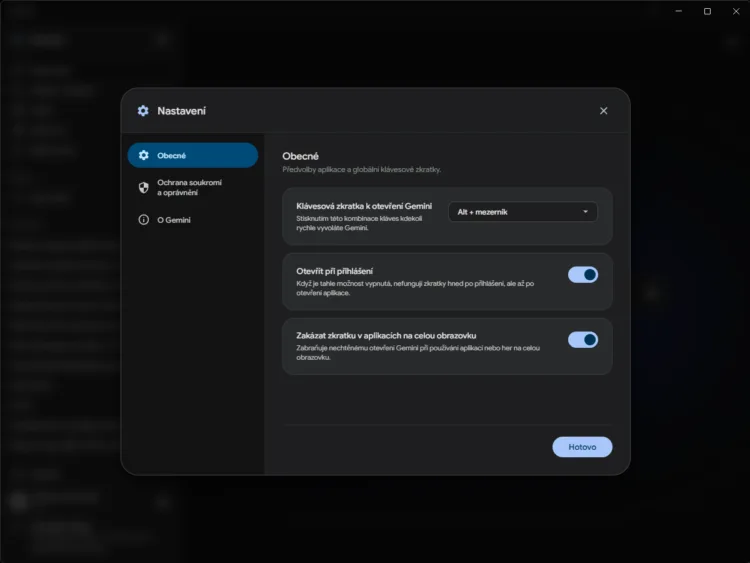
Task: Close the Gemini app window
Action: point(736,11)
